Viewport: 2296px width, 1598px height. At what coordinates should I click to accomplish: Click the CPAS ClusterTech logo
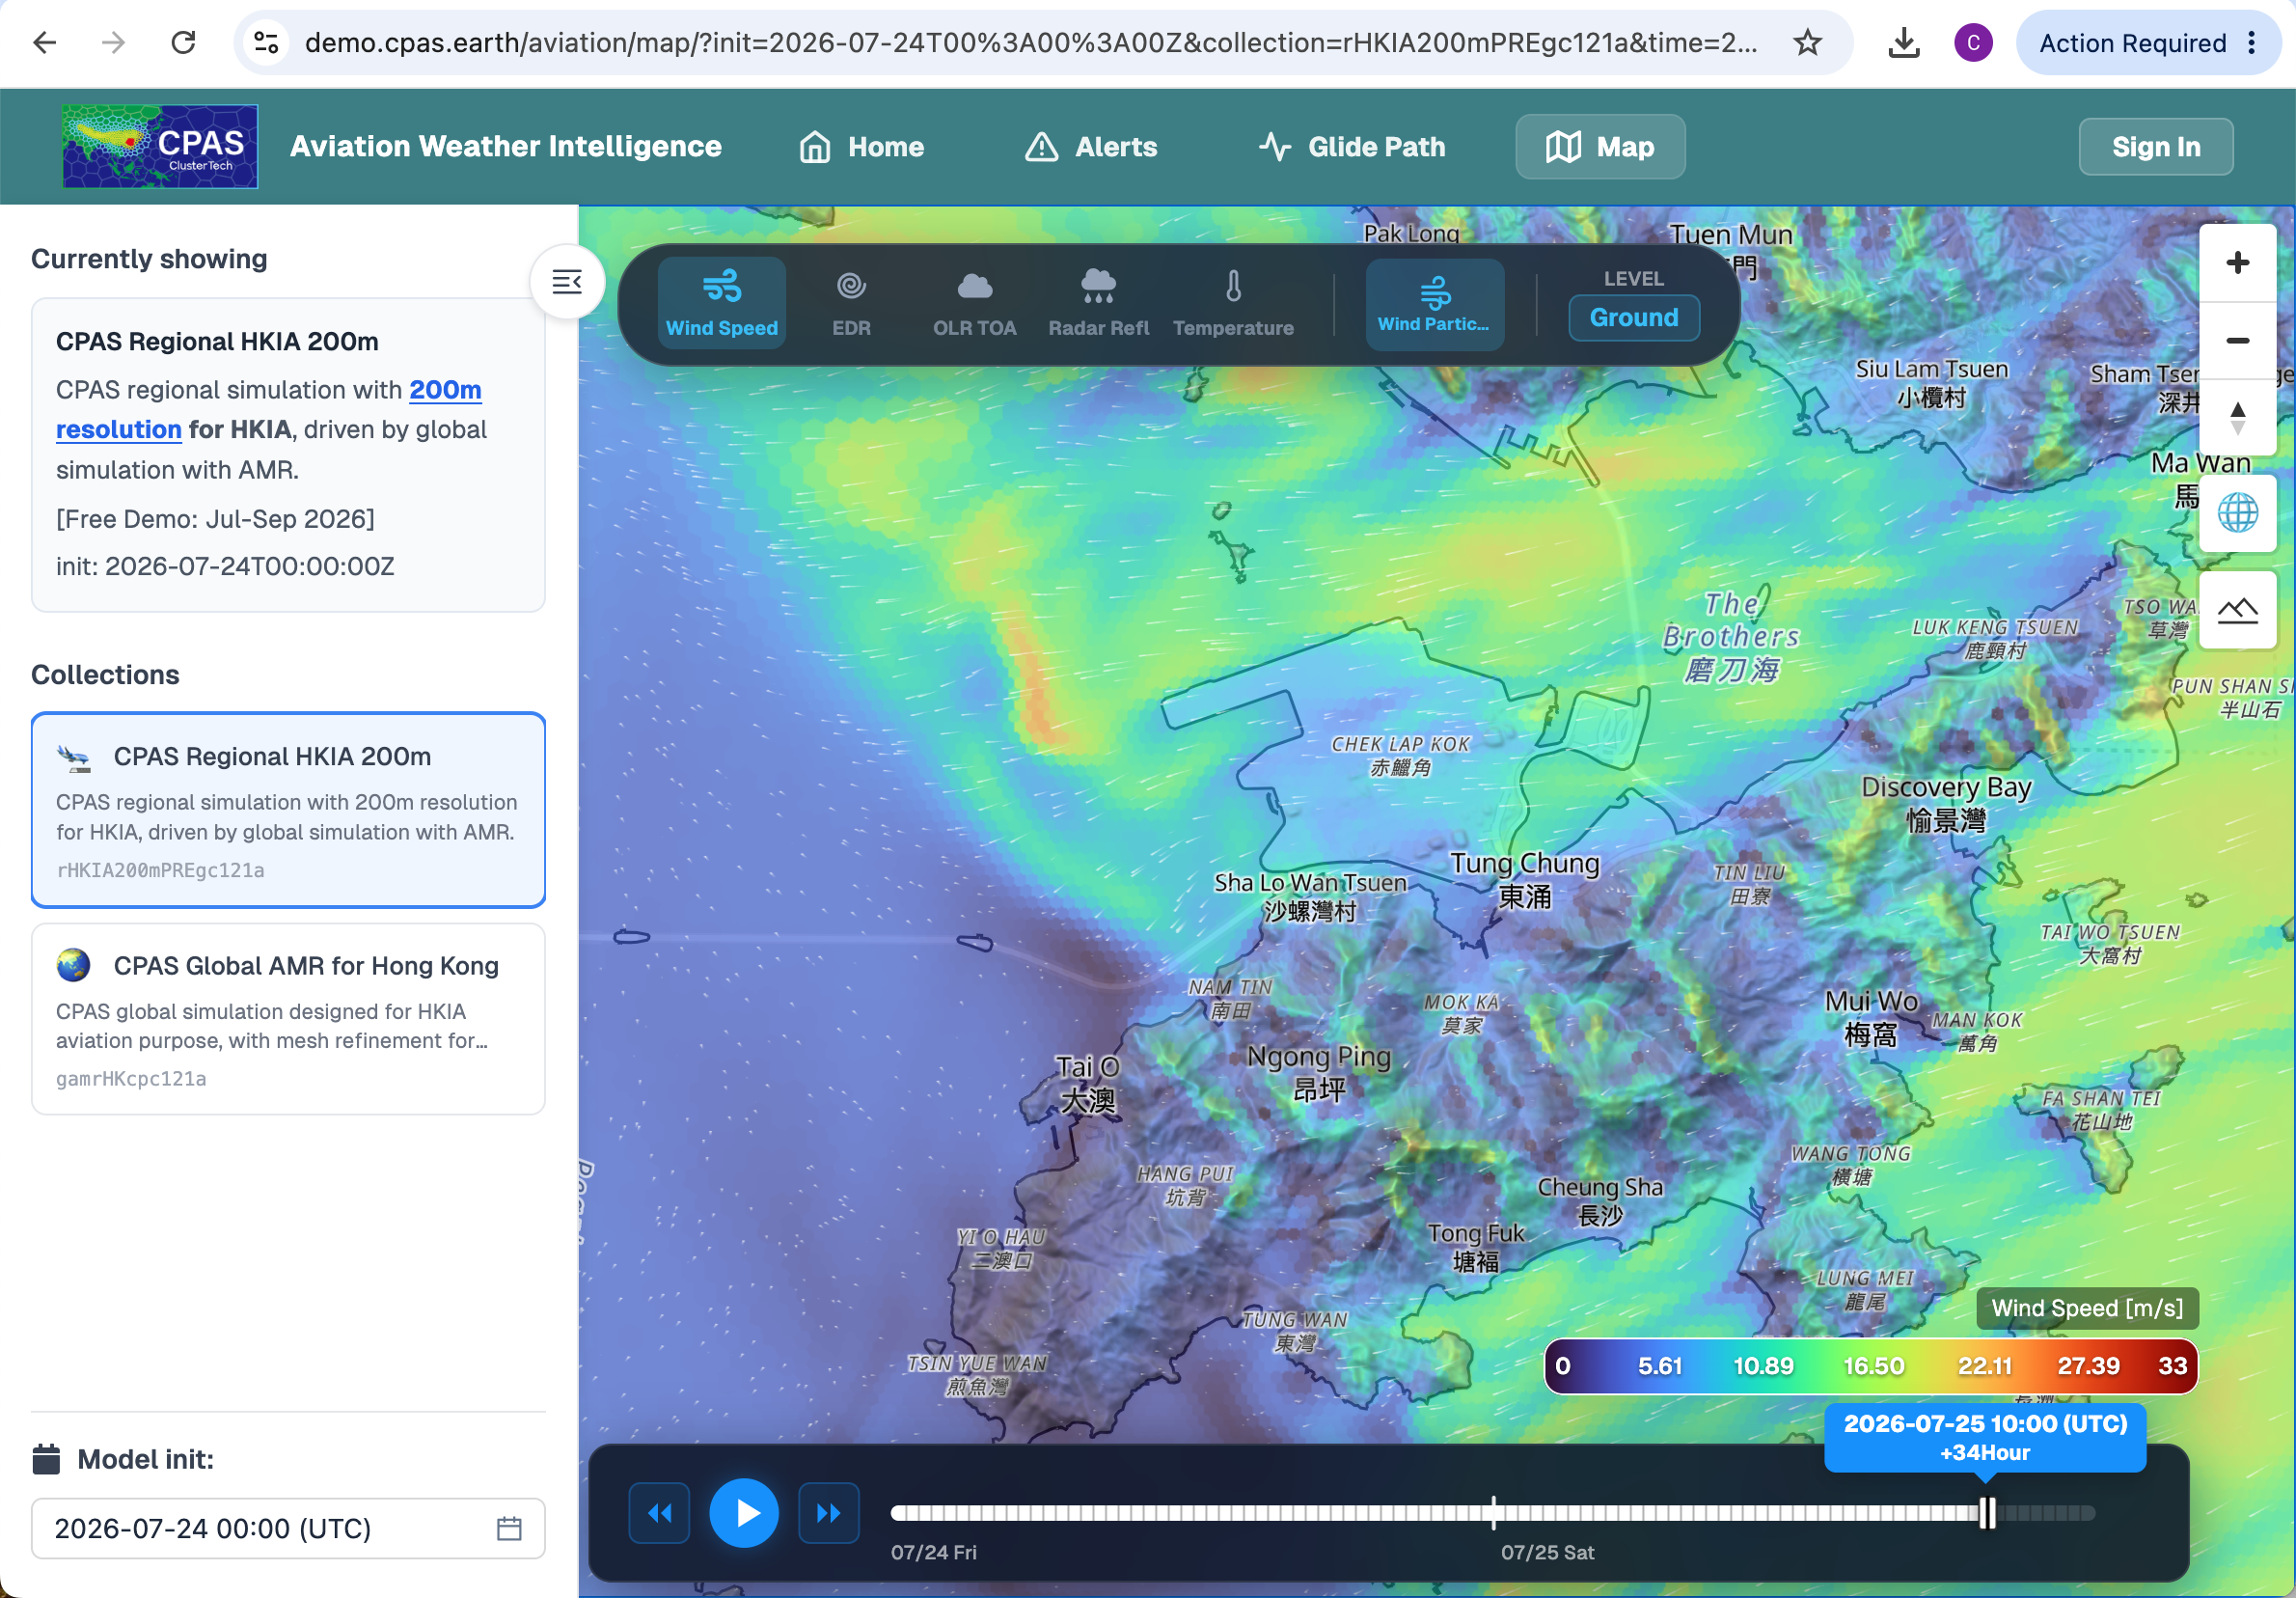pyautogui.click(x=160, y=146)
